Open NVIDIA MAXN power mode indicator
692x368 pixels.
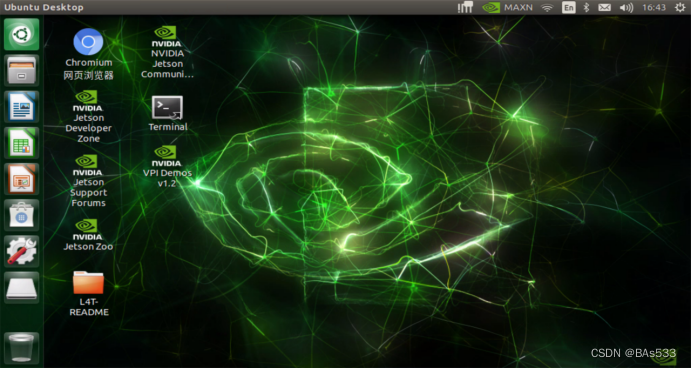pyautogui.click(x=508, y=8)
